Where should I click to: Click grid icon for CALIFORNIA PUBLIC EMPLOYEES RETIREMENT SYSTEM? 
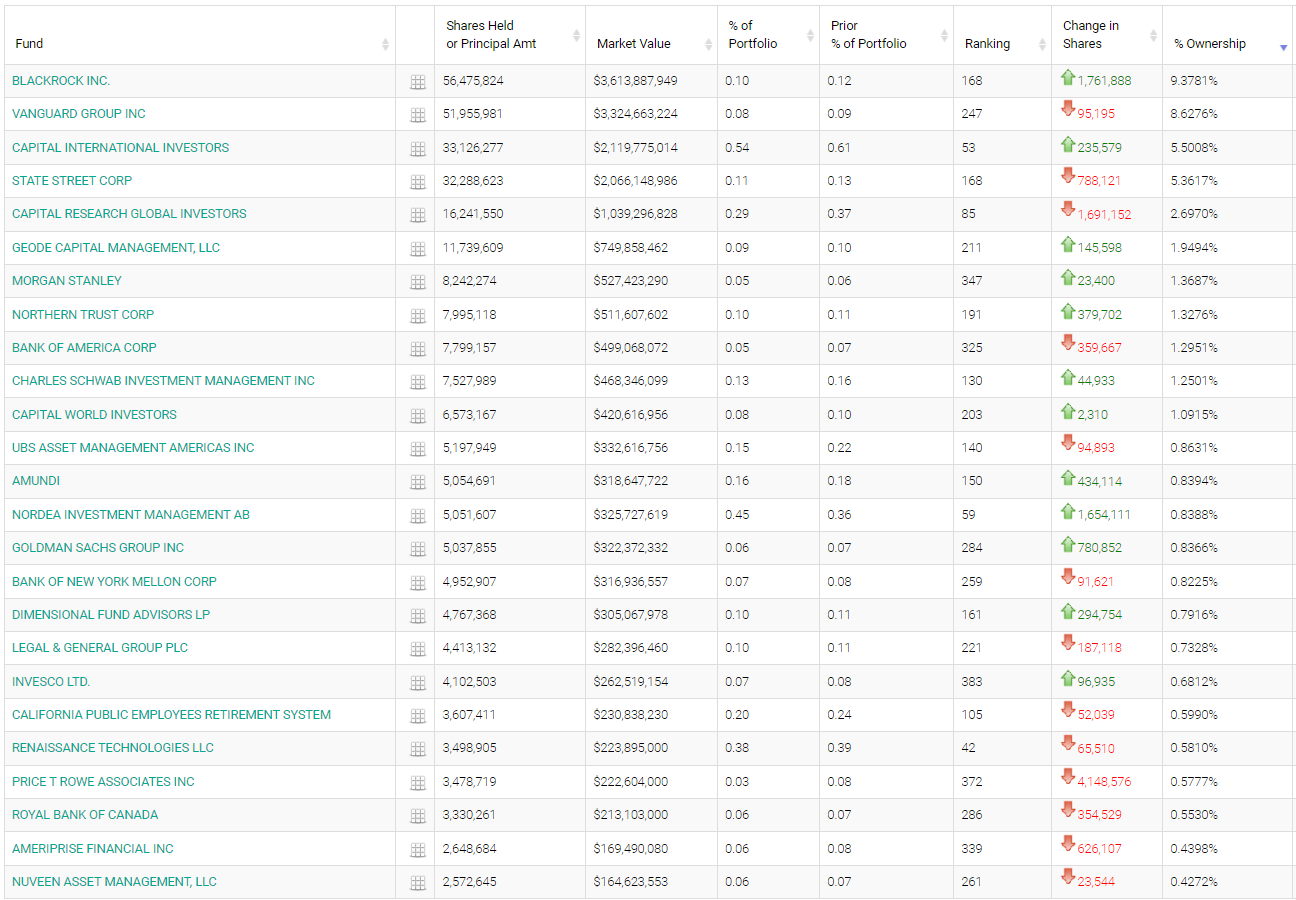pyautogui.click(x=418, y=716)
